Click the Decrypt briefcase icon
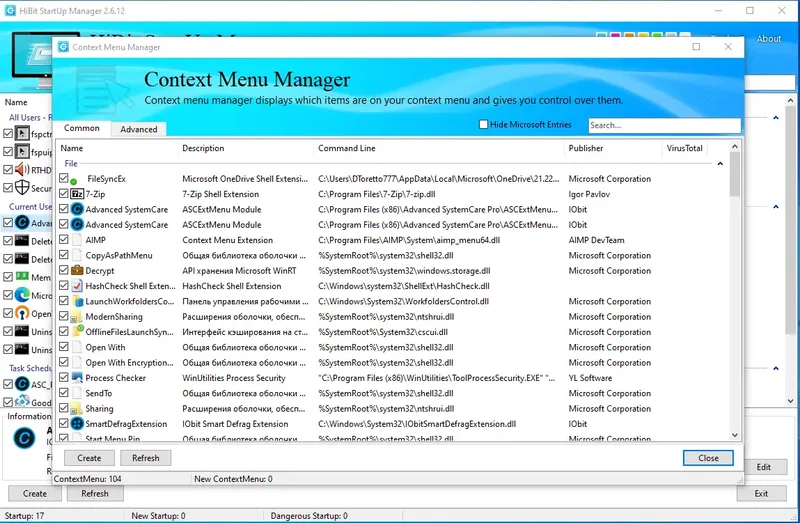Viewport: 800px width, 523px height. click(x=77, y=270)
